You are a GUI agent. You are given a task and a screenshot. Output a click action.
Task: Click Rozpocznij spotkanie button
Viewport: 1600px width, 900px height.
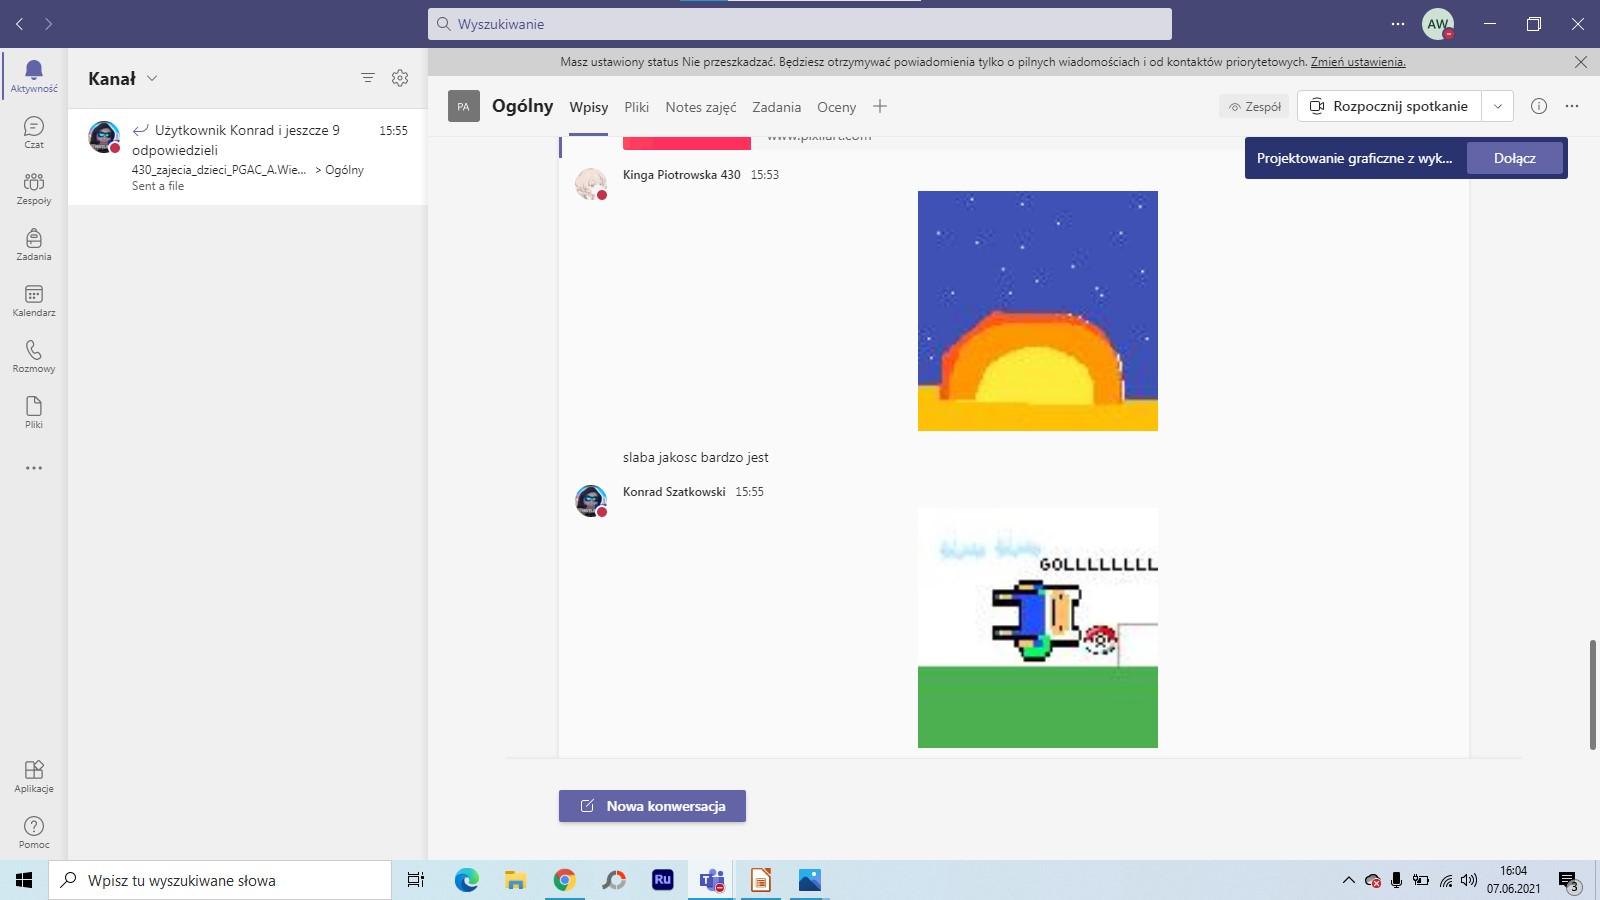1390,106
